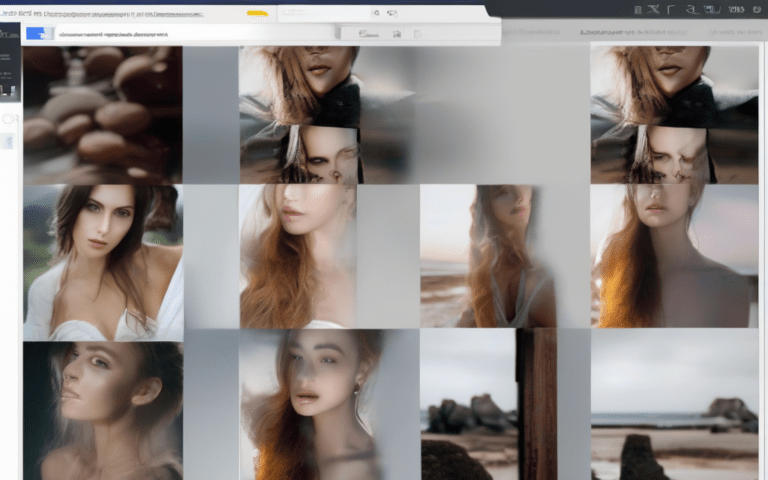
Task: Click the clock text in top-right corner
Action: [736, 9]
